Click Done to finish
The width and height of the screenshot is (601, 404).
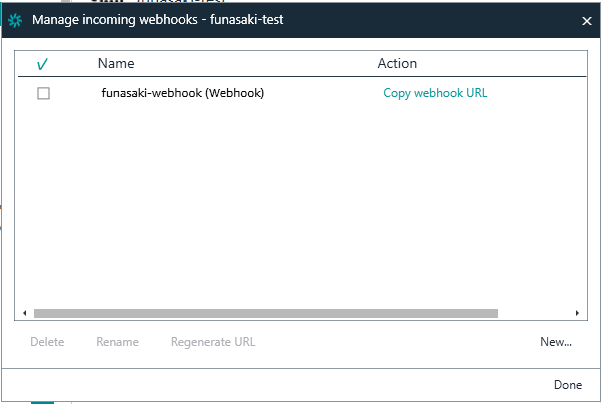568,385
